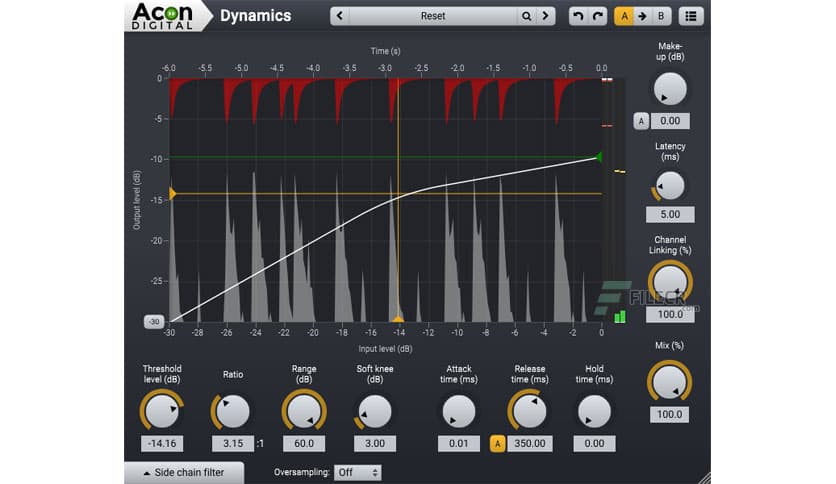The height and width of the screenshot is (484, 836).
Task: Click the Channel Linking knob
Action: click(670, 282)
